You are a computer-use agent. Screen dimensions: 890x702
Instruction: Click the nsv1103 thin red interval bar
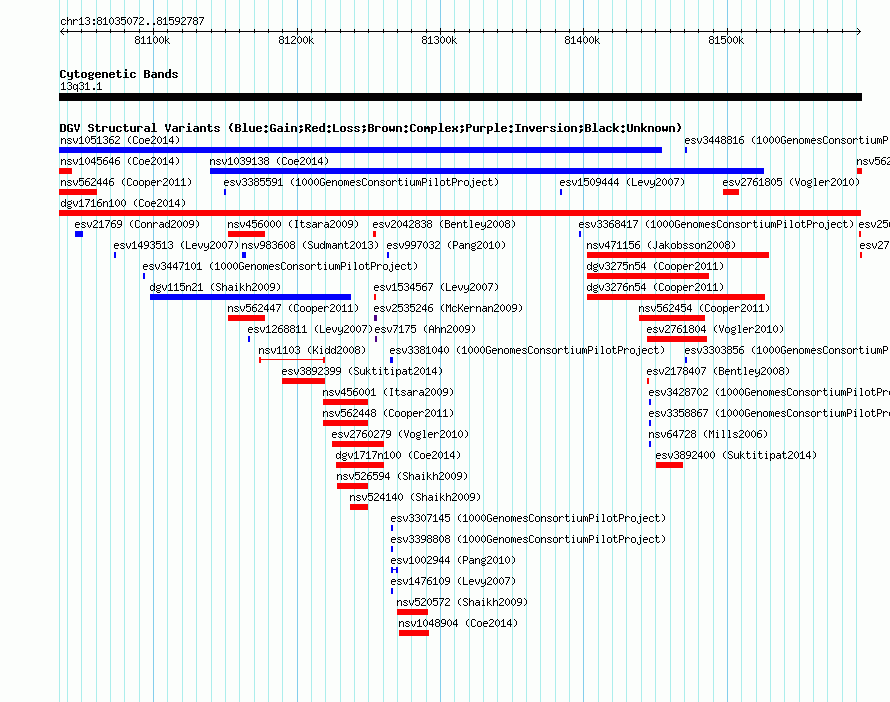pos(292,360)
